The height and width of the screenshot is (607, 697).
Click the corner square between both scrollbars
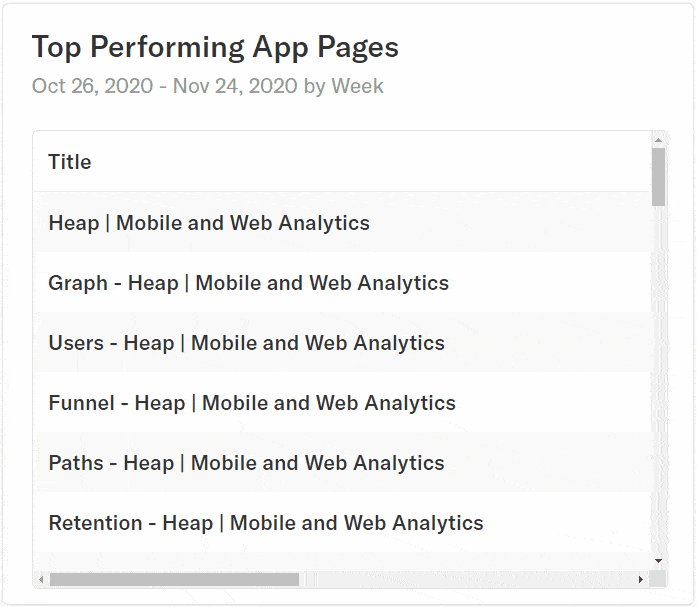[x=657, y=579]
